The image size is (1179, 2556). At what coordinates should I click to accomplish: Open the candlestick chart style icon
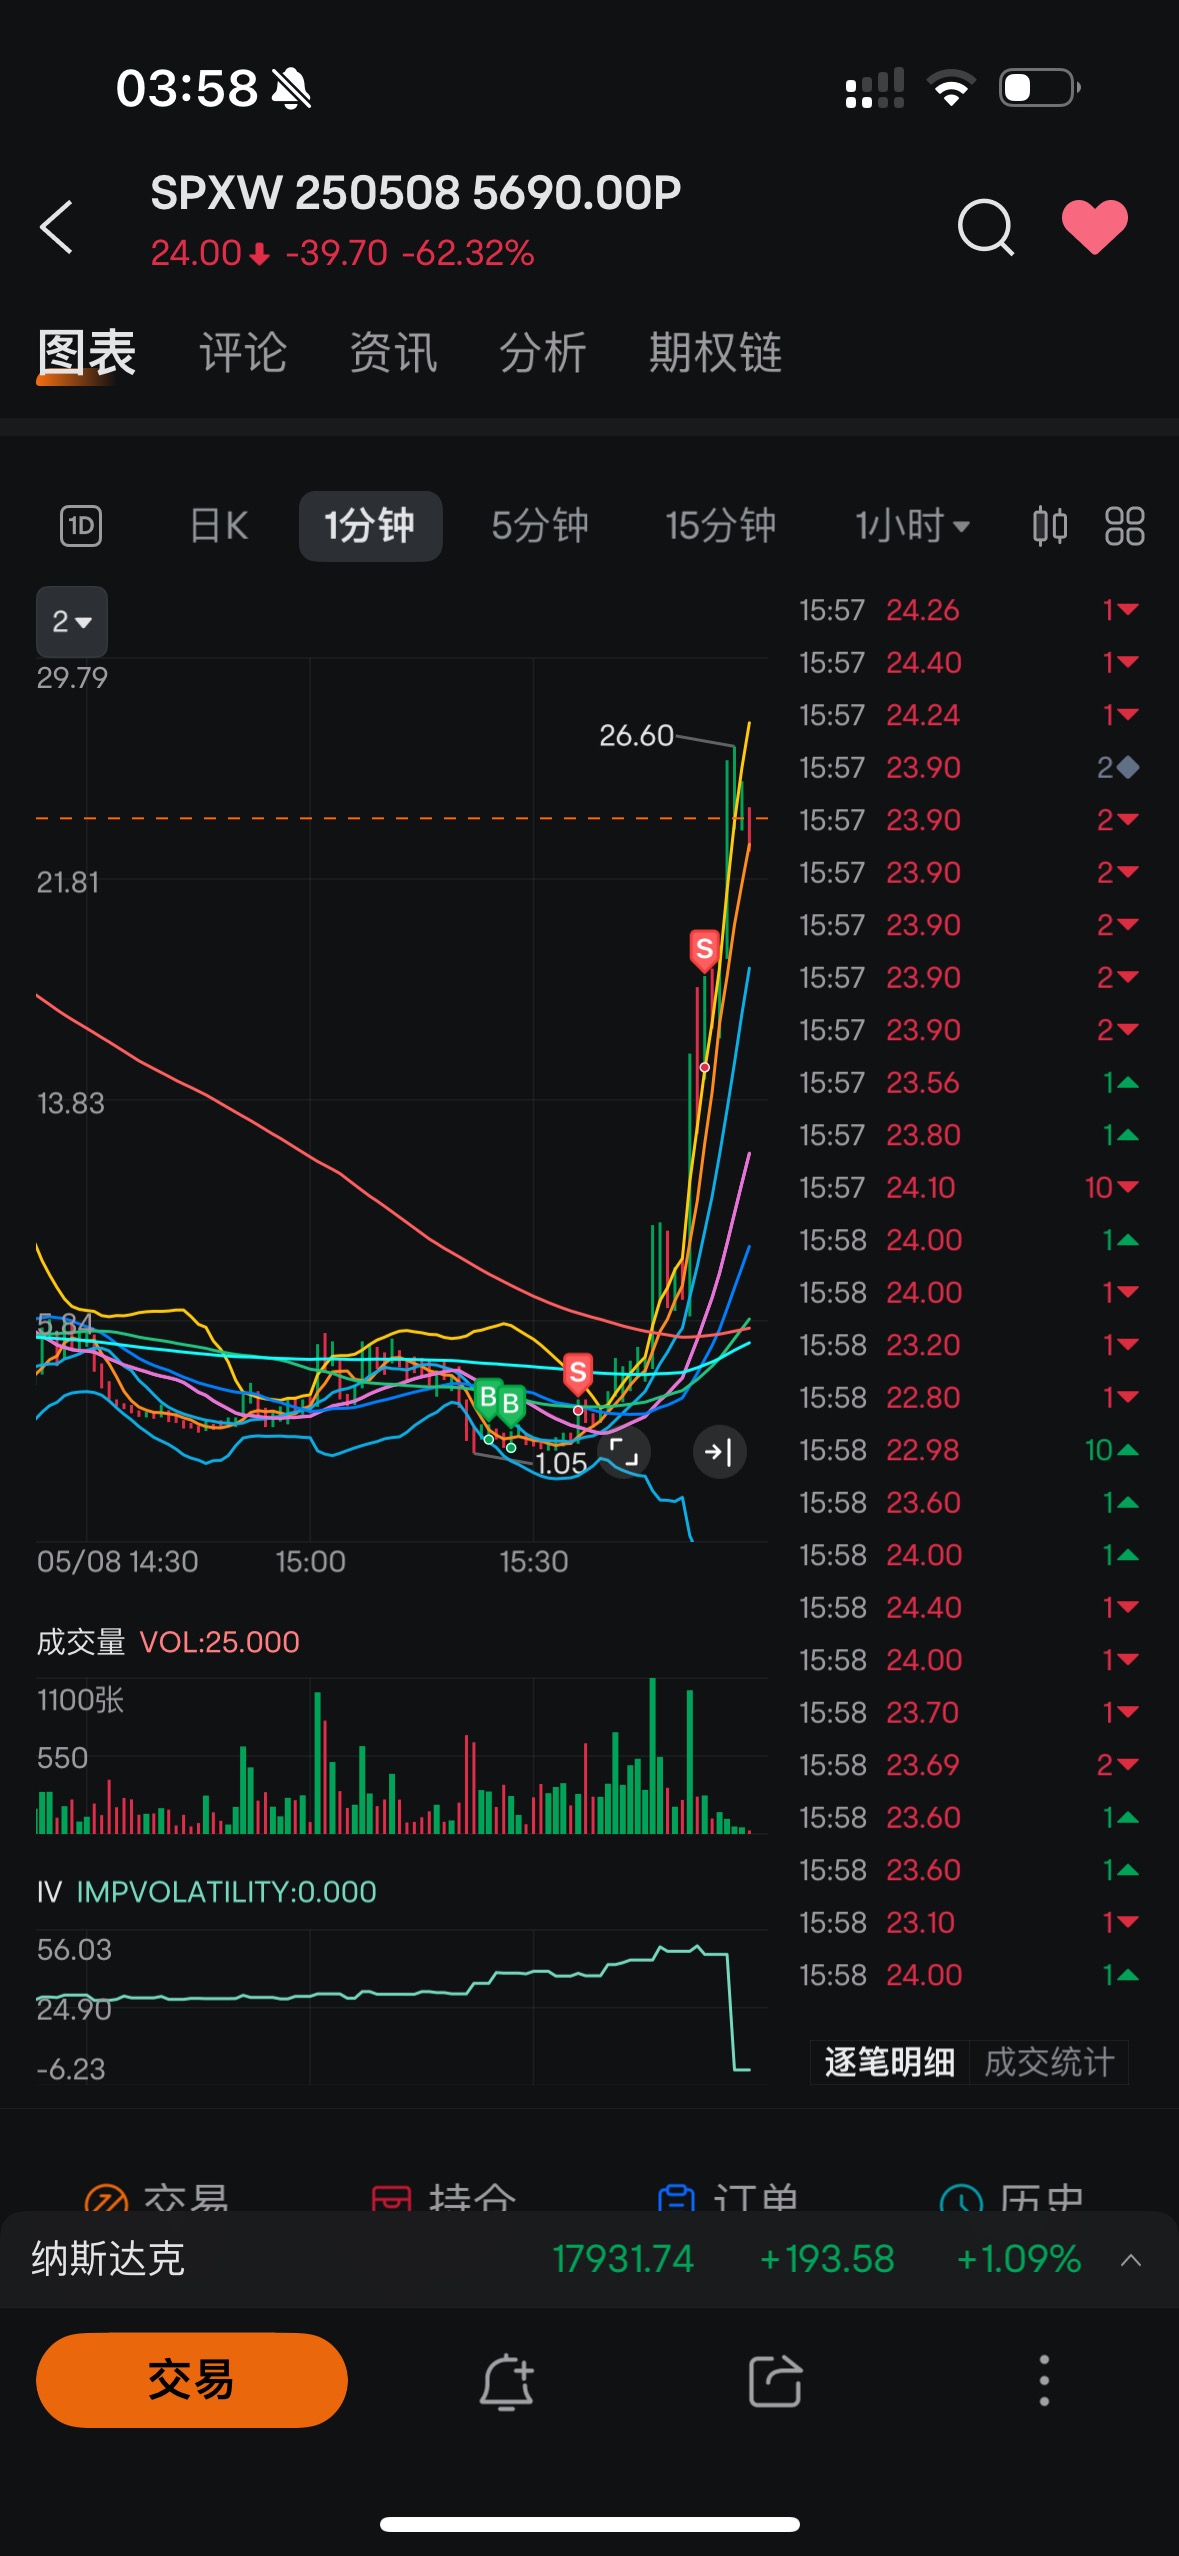coord(1050,526)
